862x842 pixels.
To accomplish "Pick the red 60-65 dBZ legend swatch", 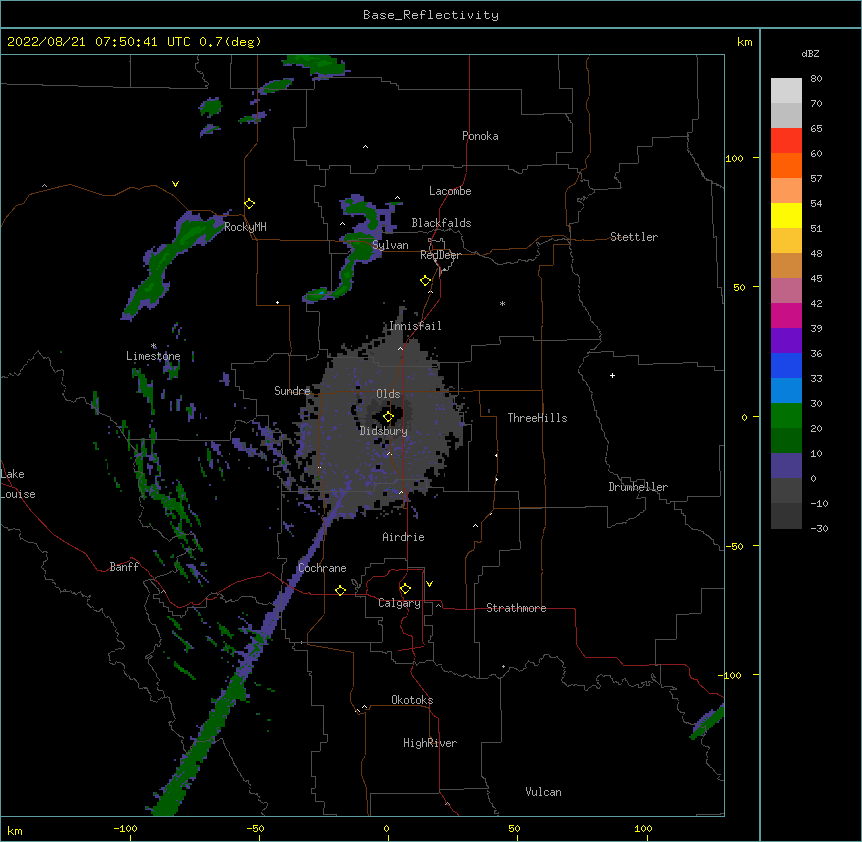I will (786, 141).
